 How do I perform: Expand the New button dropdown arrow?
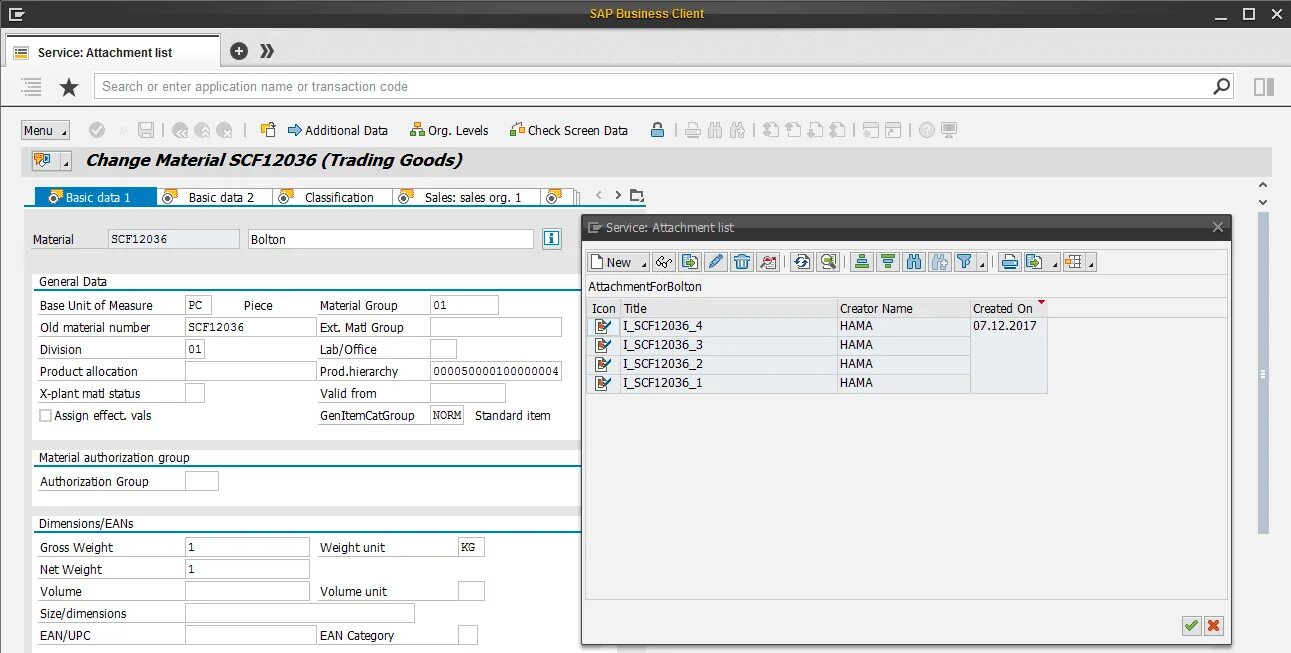tap(645, 263)
